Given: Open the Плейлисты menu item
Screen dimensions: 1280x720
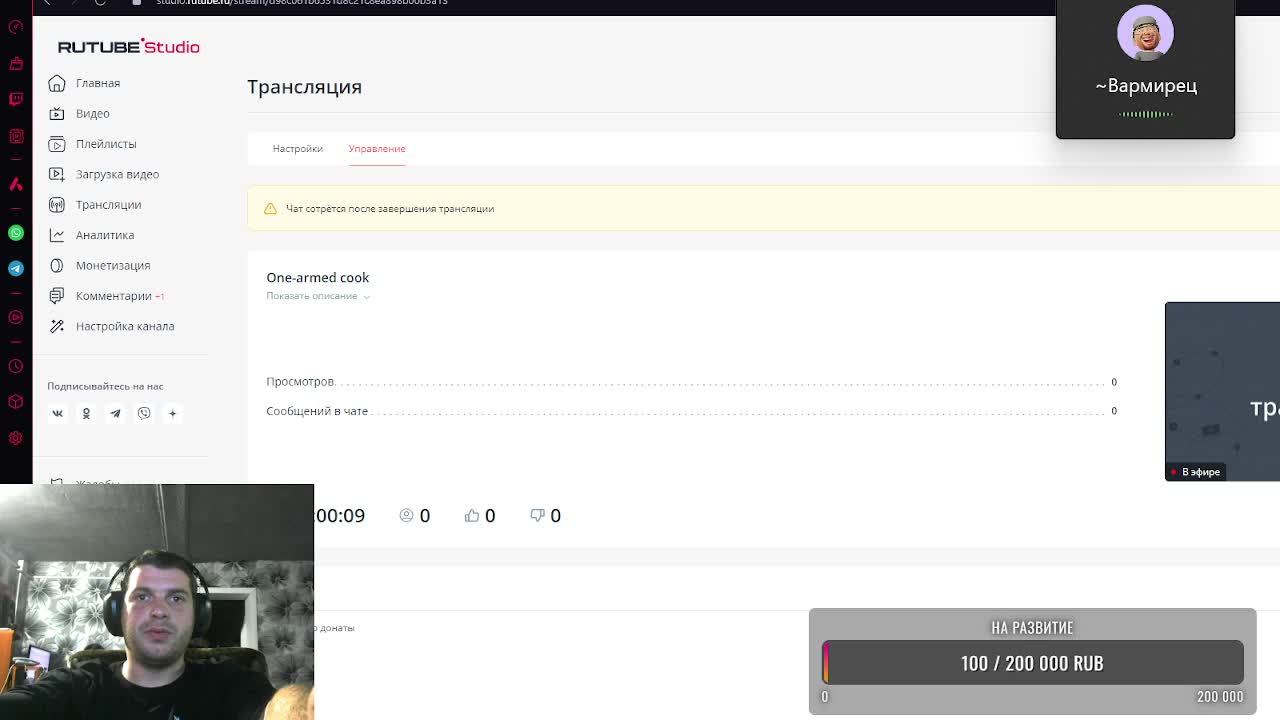Looking at the screenshot, I should [106, 144].
